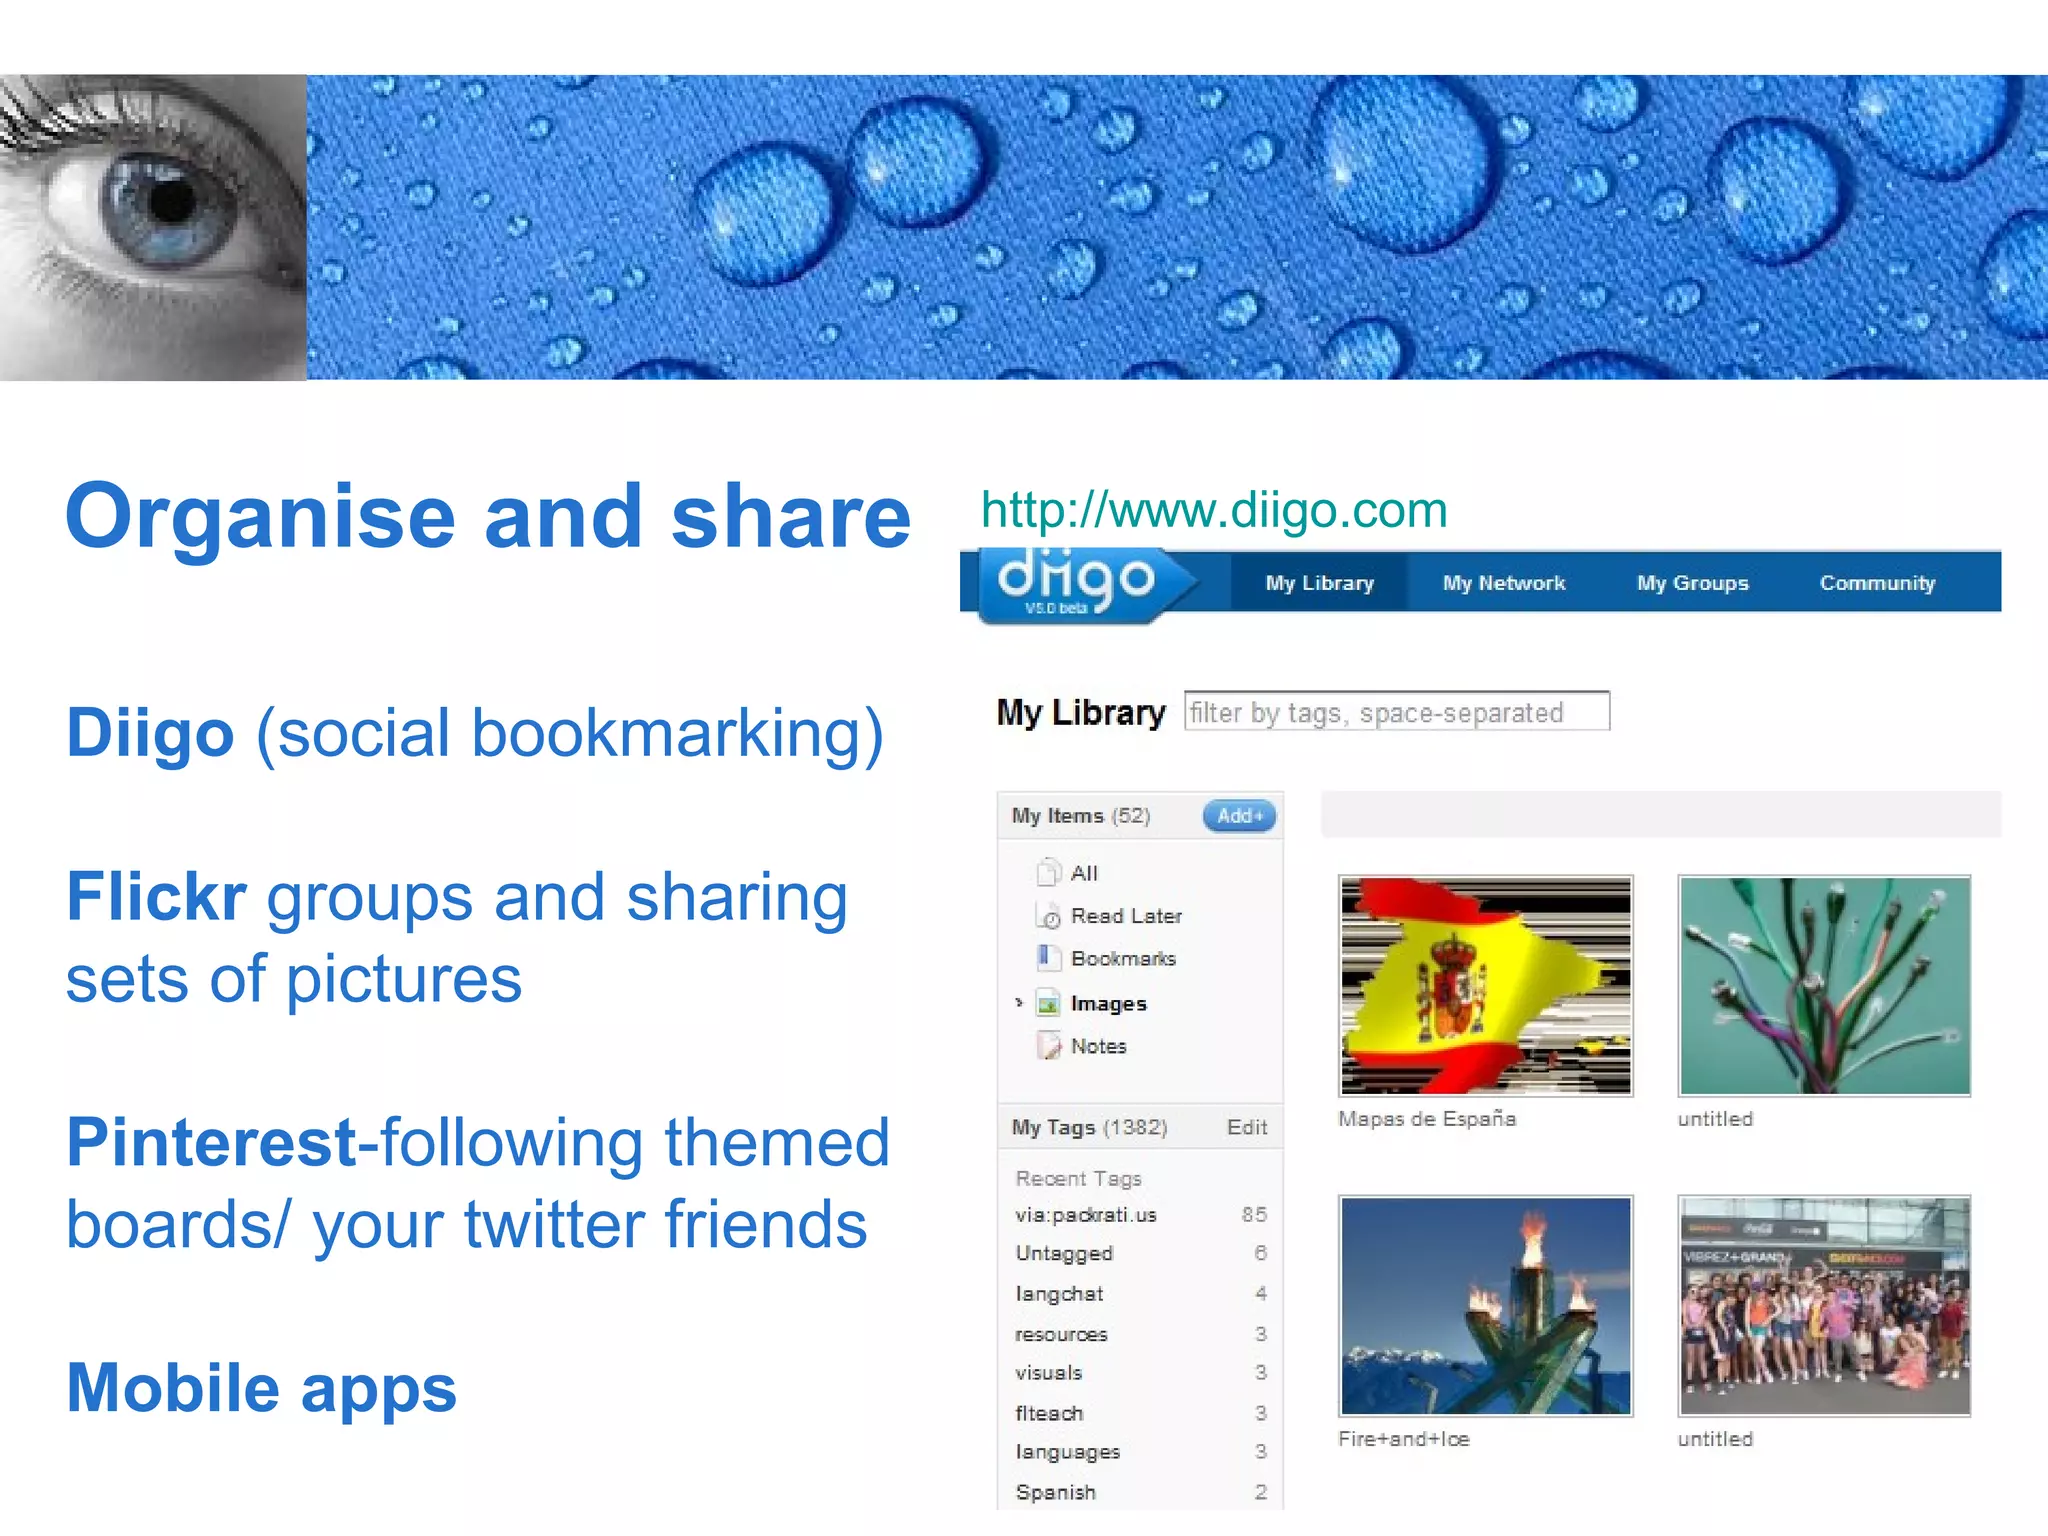Open the Community tab

click(x=1877, y=583)
